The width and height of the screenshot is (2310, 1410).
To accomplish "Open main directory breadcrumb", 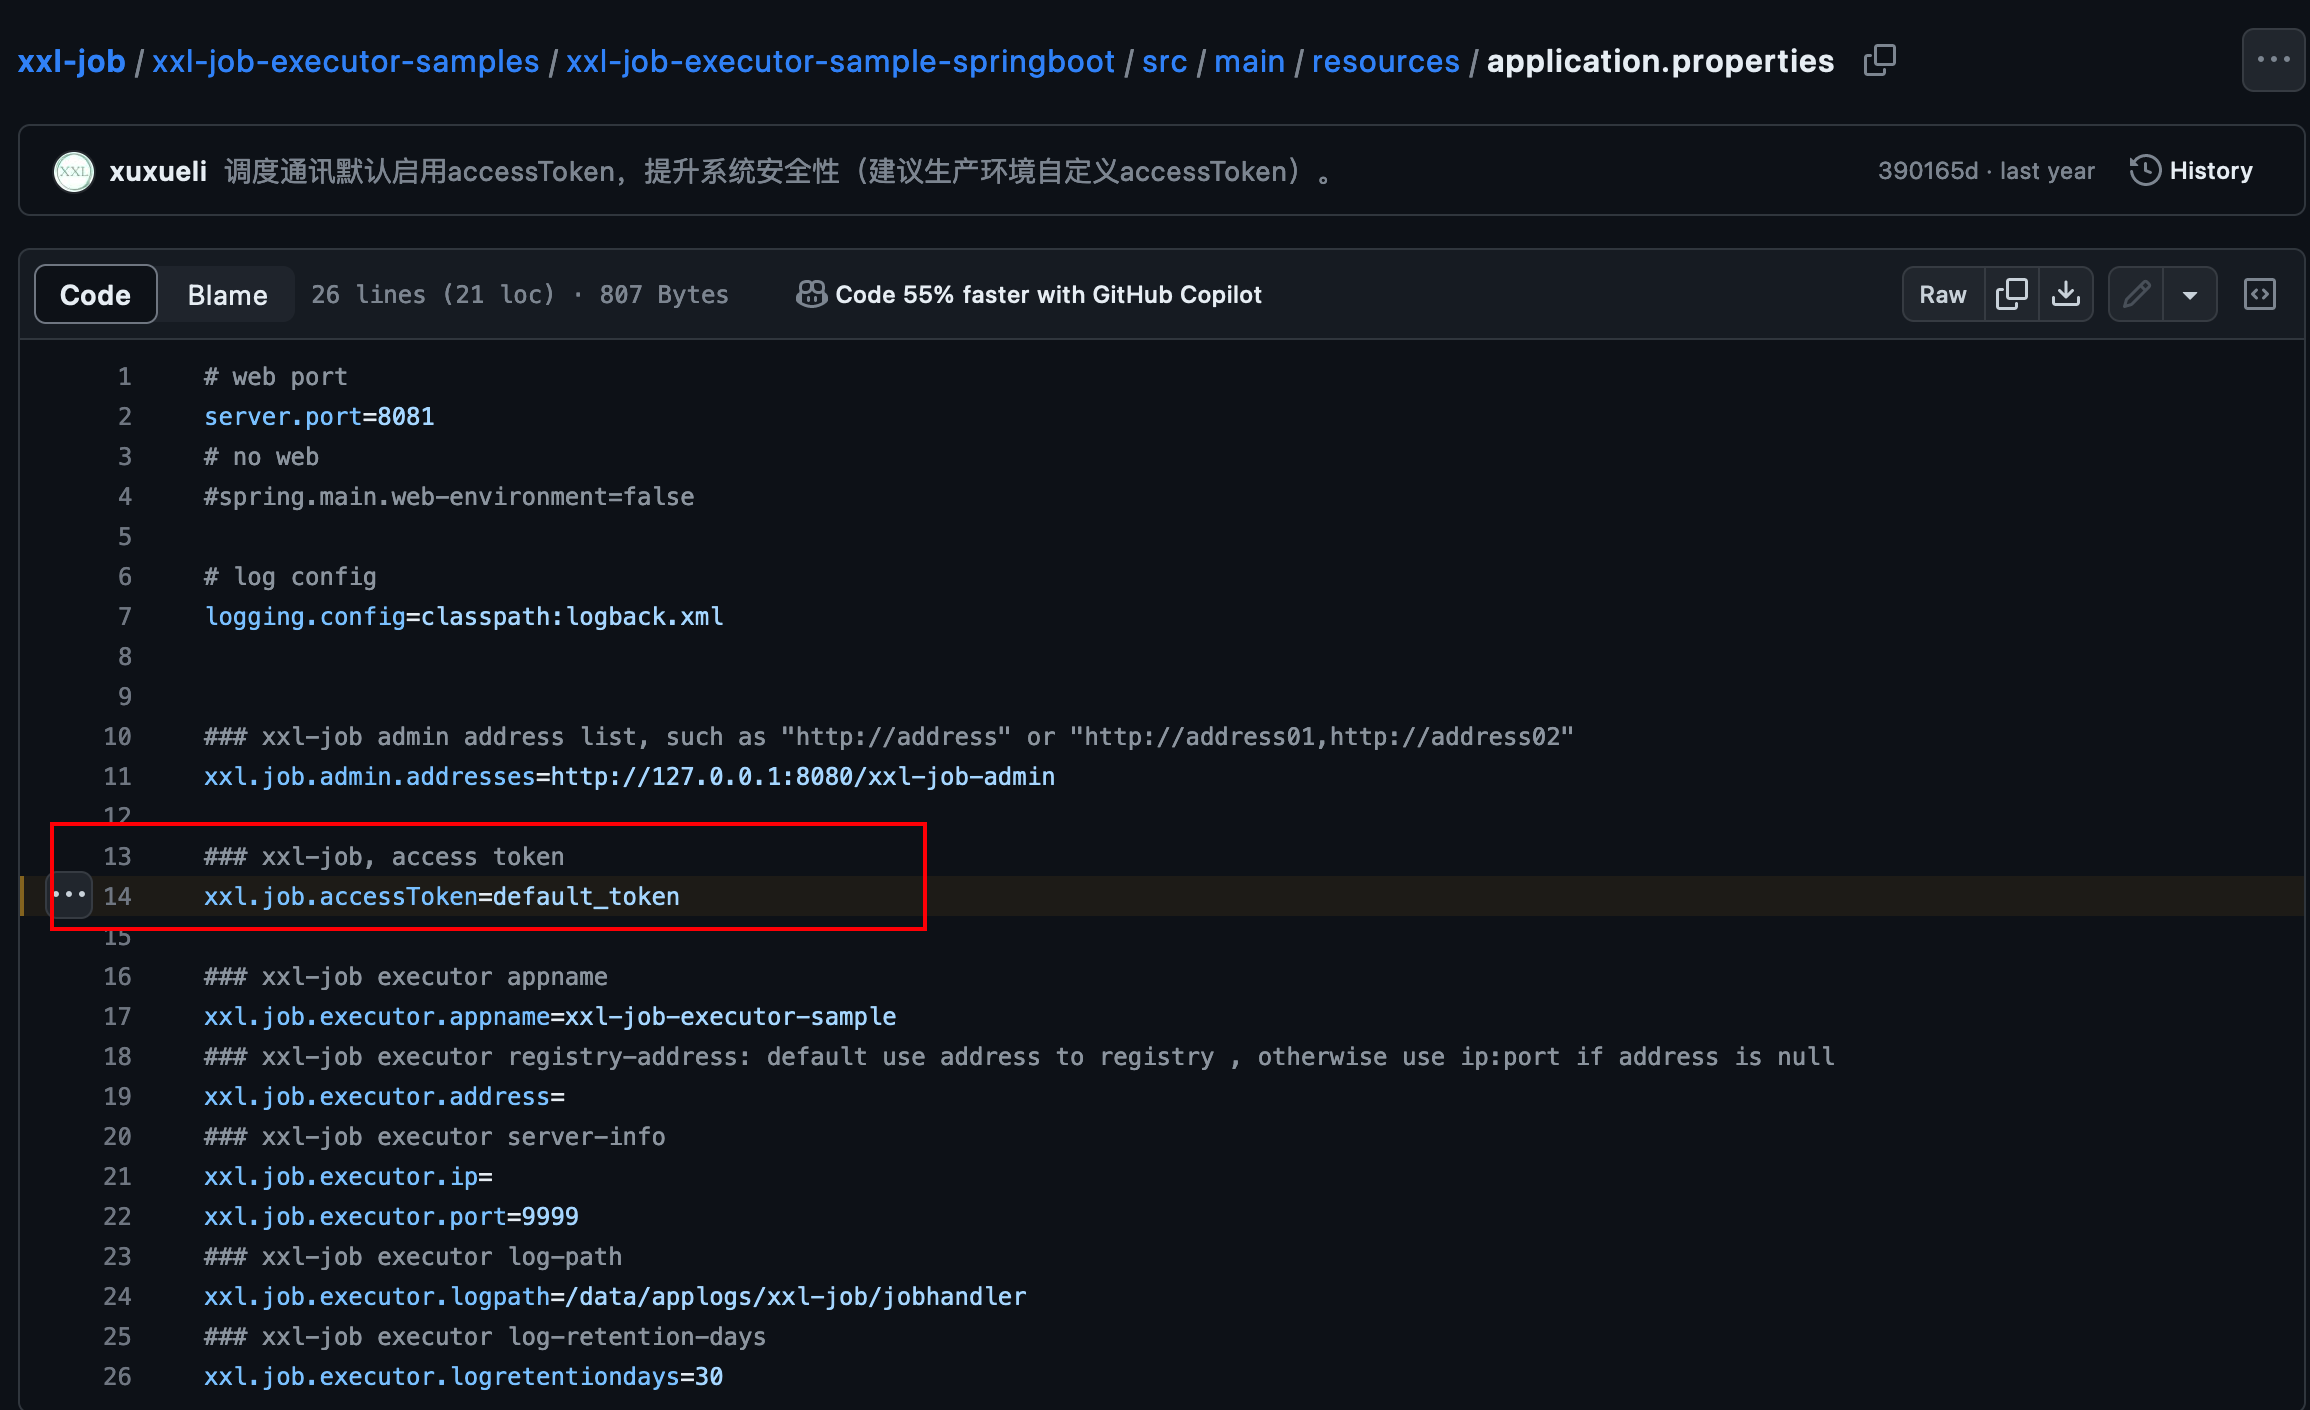I will pos(1249,61).
